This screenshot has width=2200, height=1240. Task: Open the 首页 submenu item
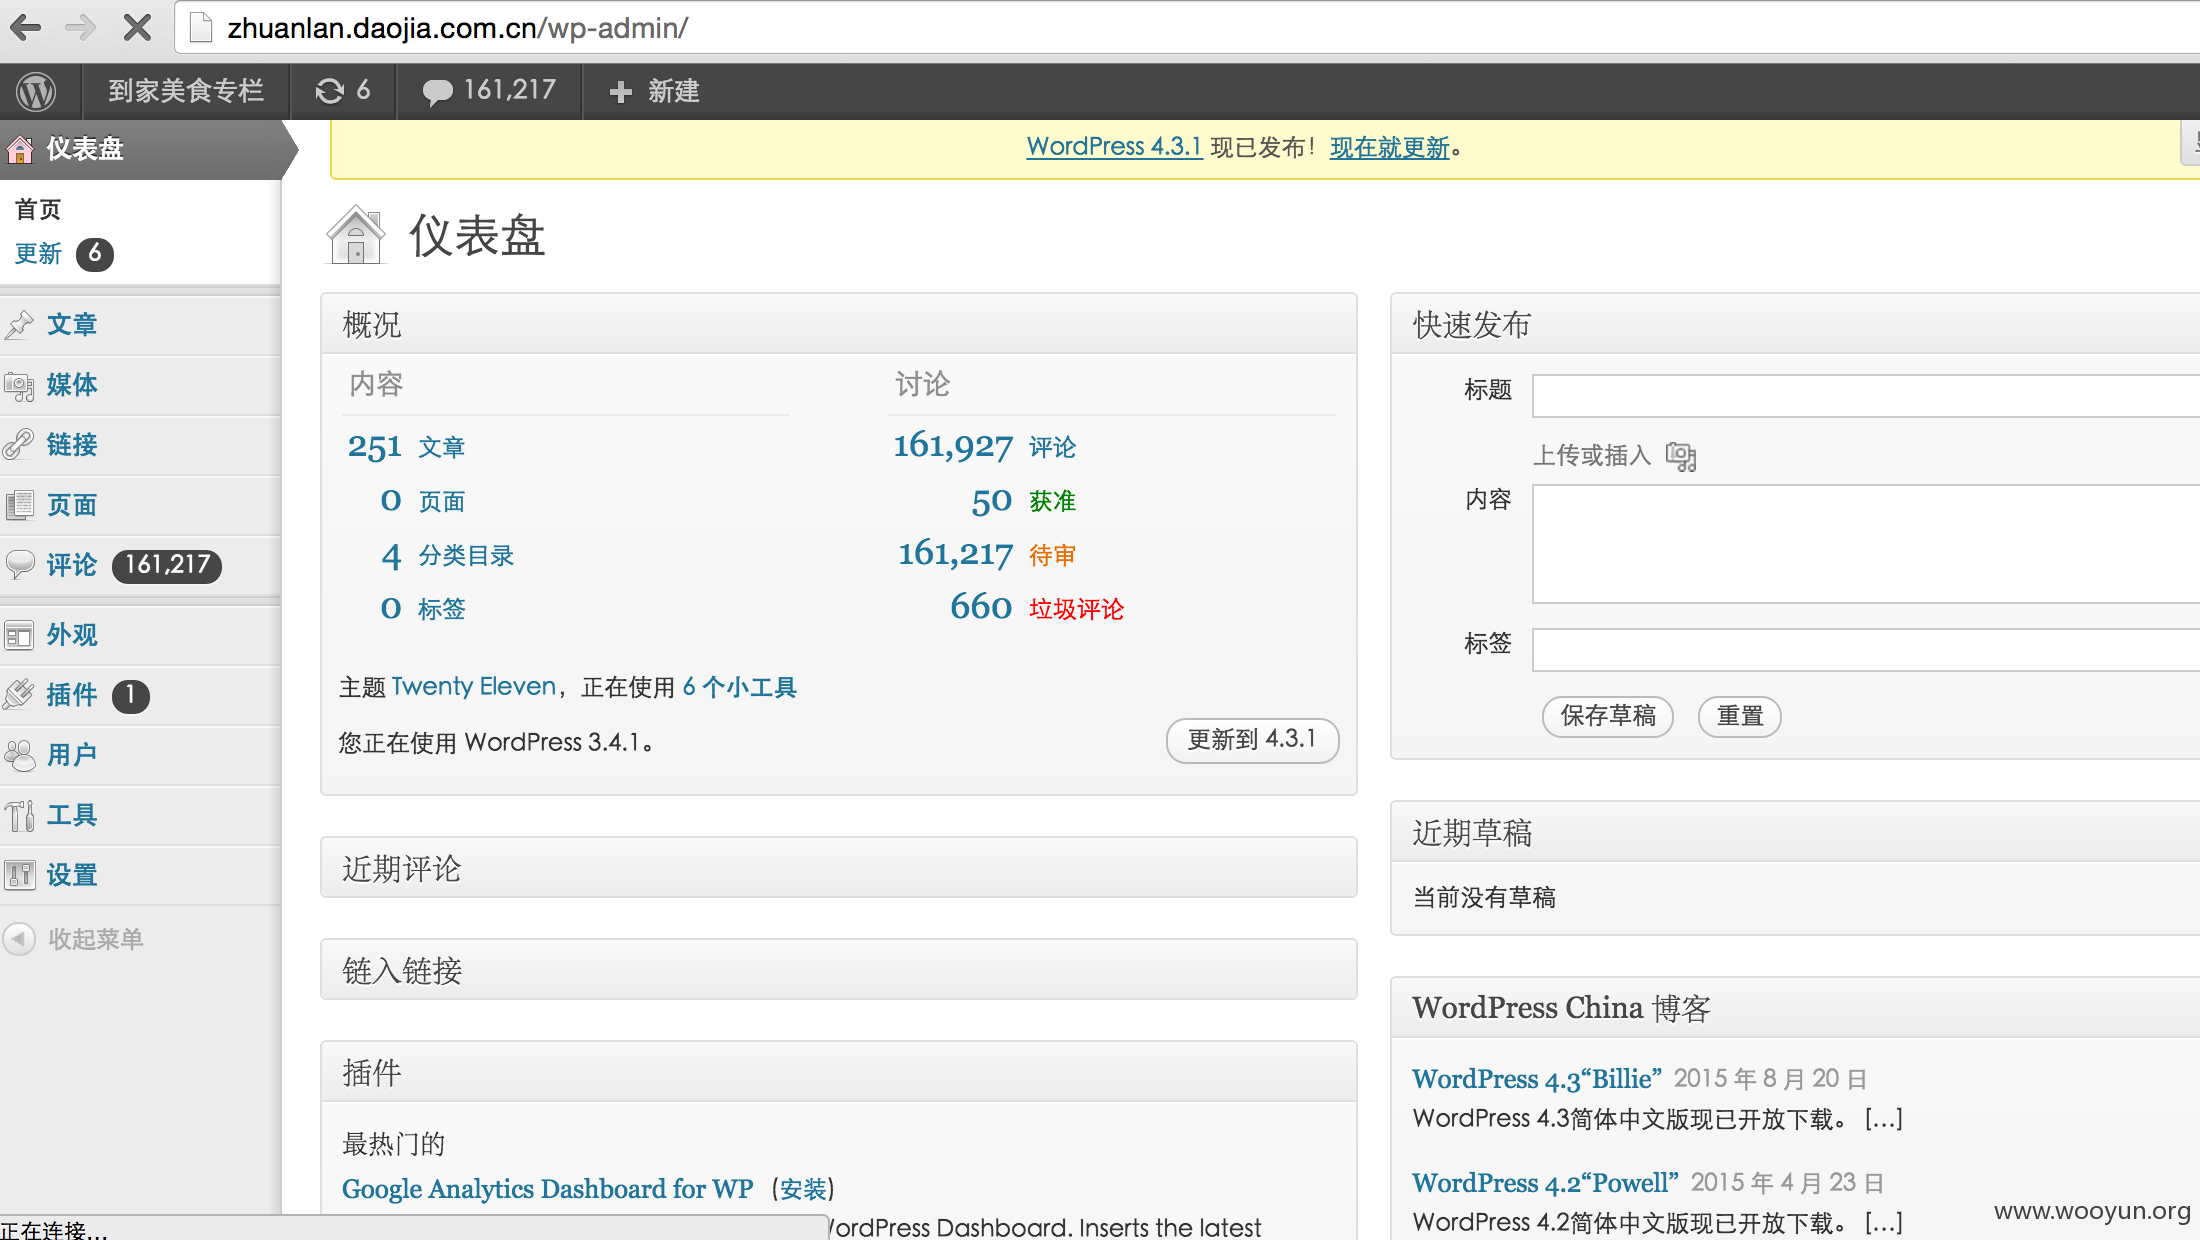click(38, 209)
